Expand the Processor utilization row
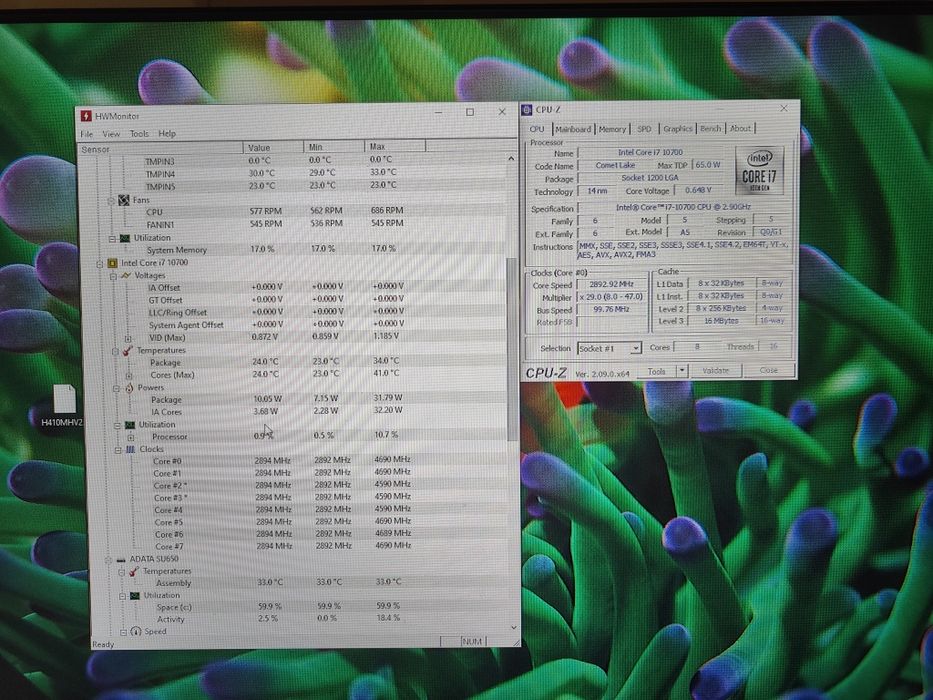Image resolution: width=933 pixels, height=700 pixels. pos(131,438)
